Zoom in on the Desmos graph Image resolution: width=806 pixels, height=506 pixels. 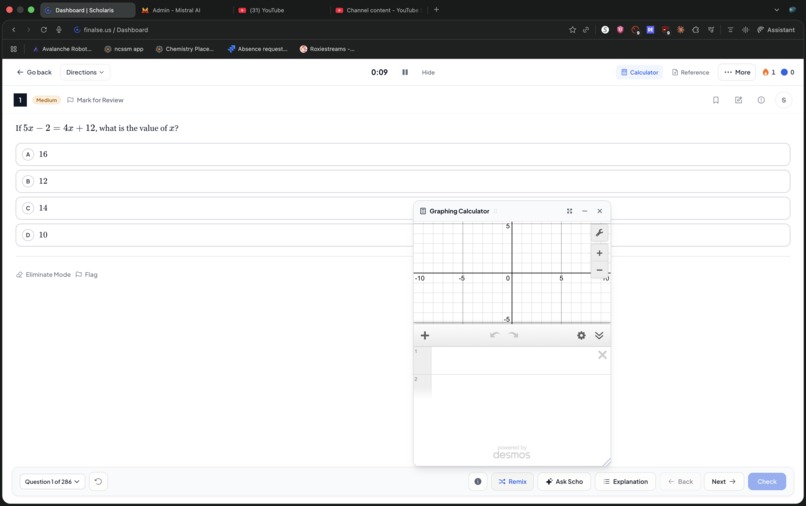pos(599,253)
